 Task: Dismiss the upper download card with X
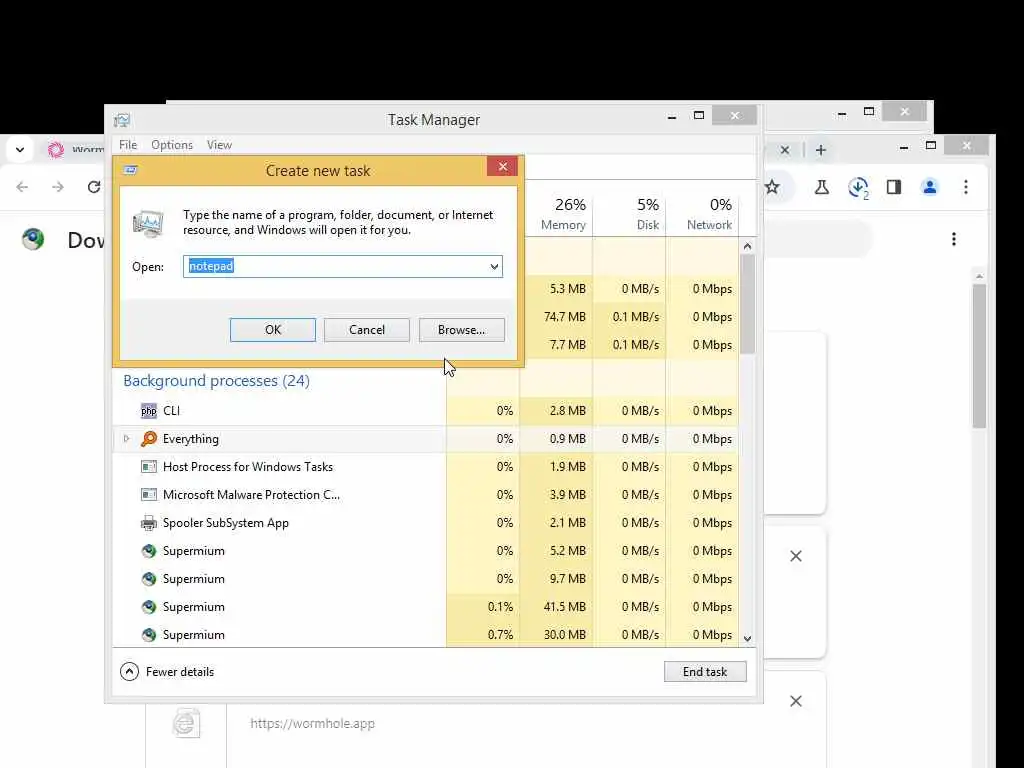(795, 556)
